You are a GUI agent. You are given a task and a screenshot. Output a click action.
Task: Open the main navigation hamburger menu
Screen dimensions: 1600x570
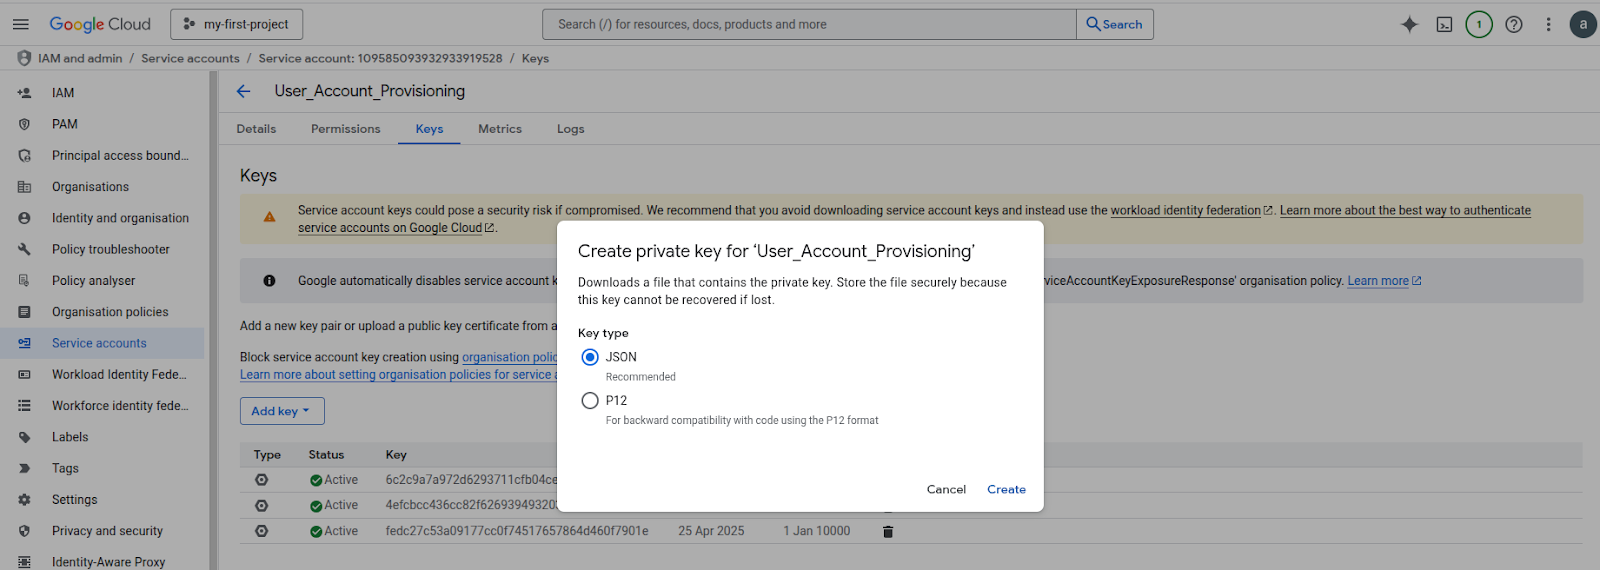pyautogui.click(x=21, y=24)
